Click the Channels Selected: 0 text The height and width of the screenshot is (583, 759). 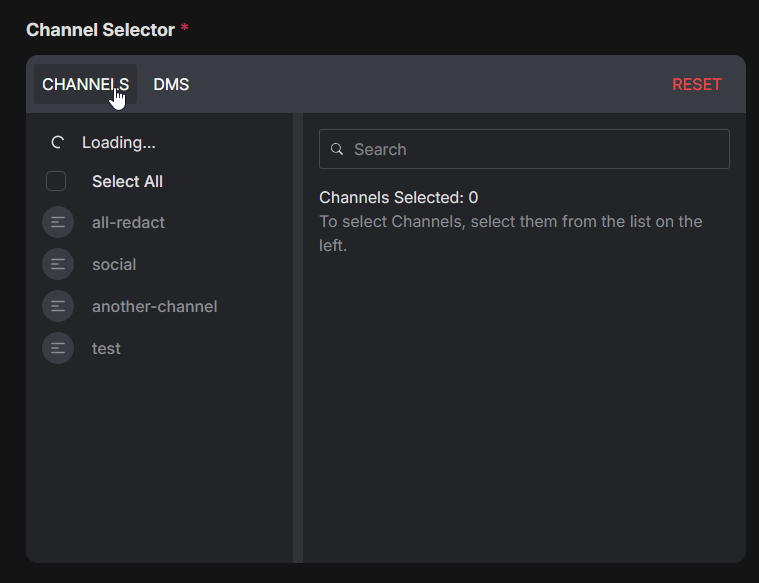point(398,198)
